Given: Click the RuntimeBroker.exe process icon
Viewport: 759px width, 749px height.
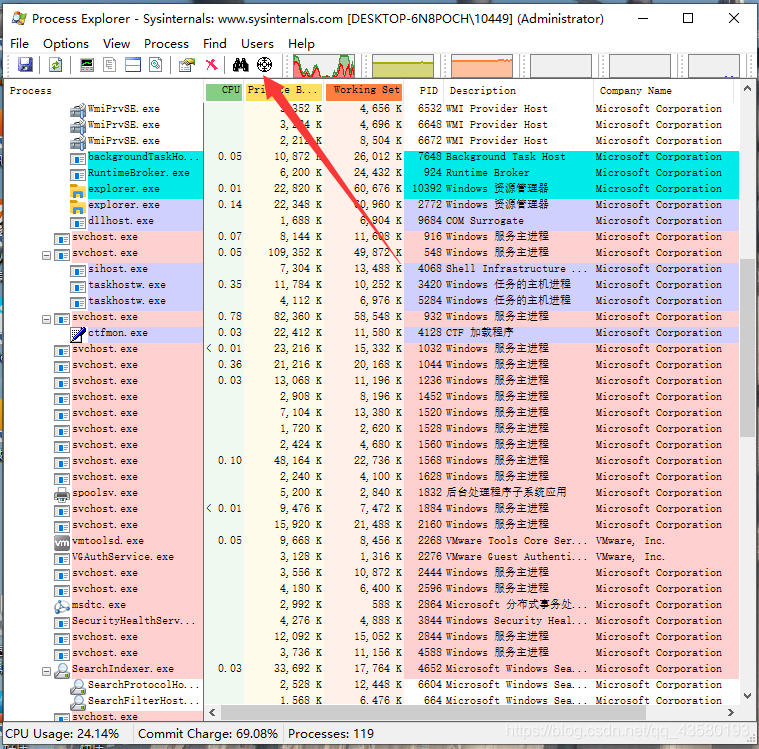Looking at the screenshot, I should [x=77, y=174].
